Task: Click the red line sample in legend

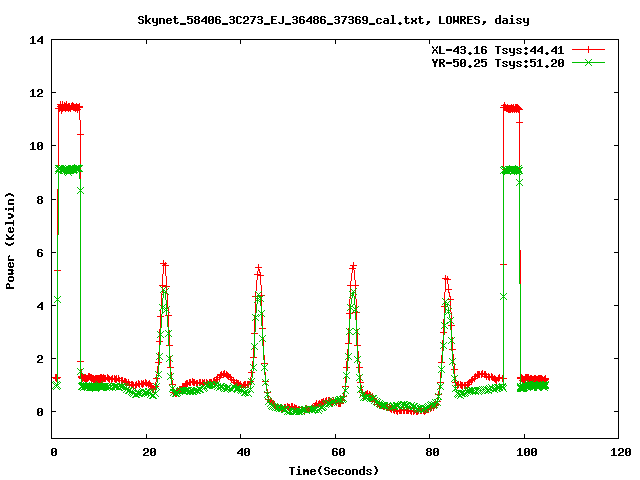Action: tap(588, 50)
